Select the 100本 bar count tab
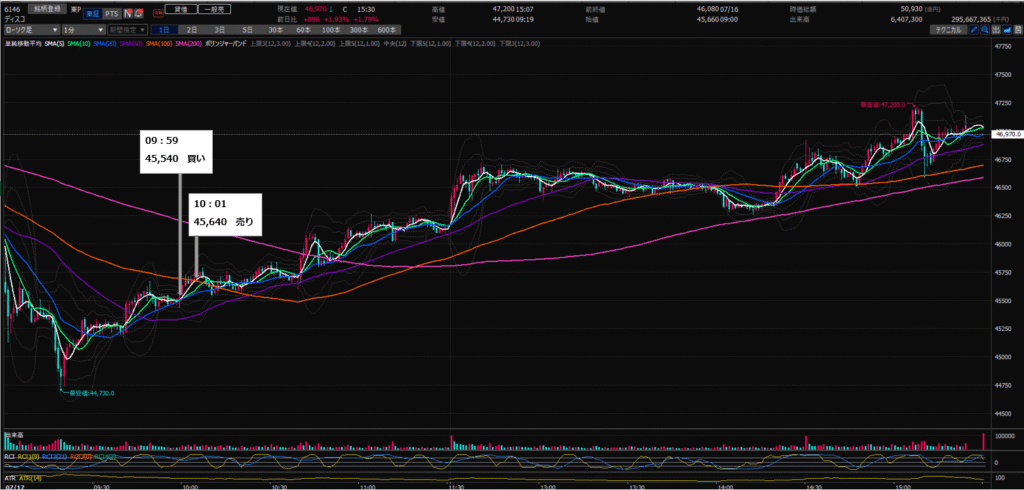This screenshot has width=1024, height=490. tap(330, 30)
